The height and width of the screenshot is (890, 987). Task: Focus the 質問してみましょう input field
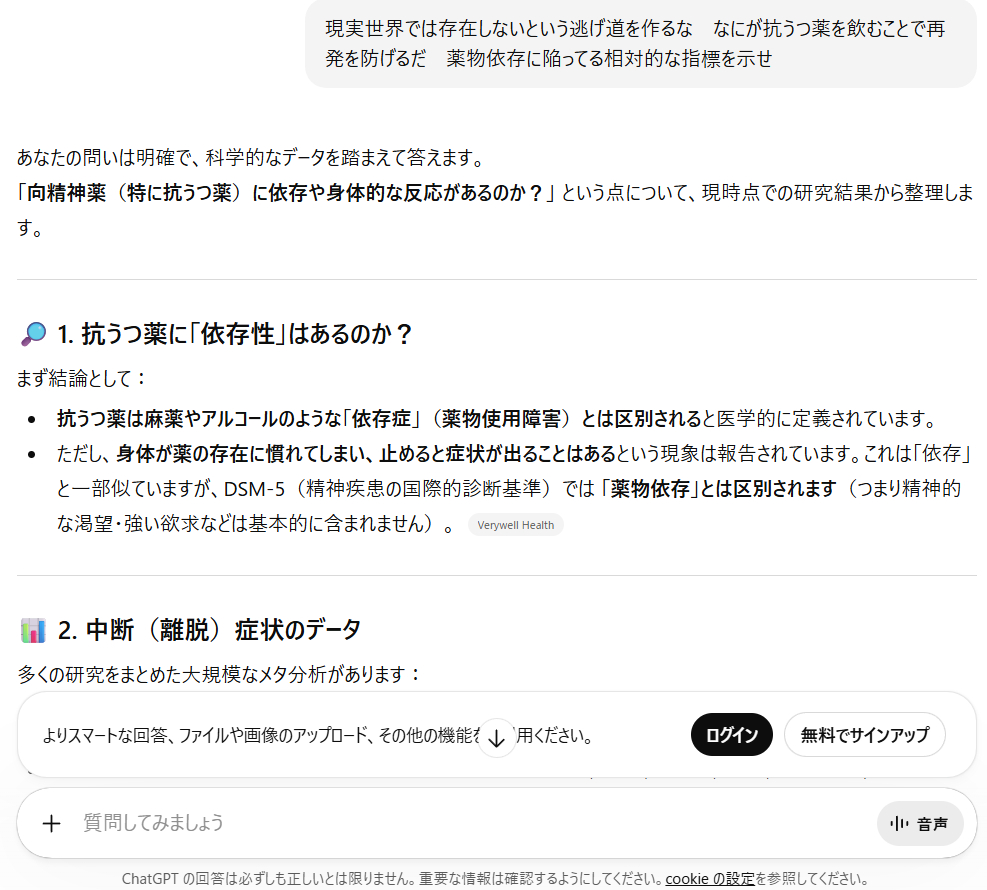472,823
